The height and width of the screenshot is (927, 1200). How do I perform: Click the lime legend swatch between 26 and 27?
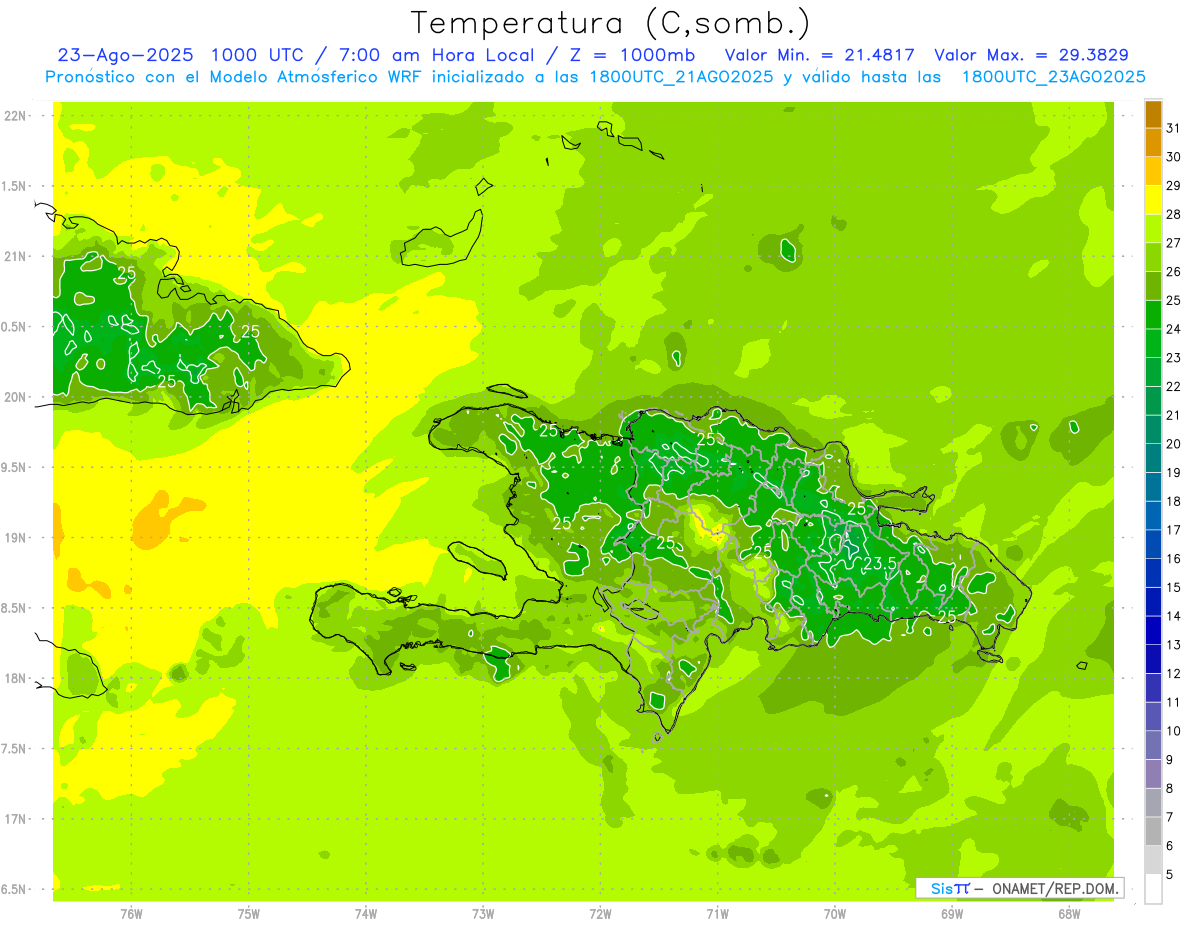coord(1153,258)
